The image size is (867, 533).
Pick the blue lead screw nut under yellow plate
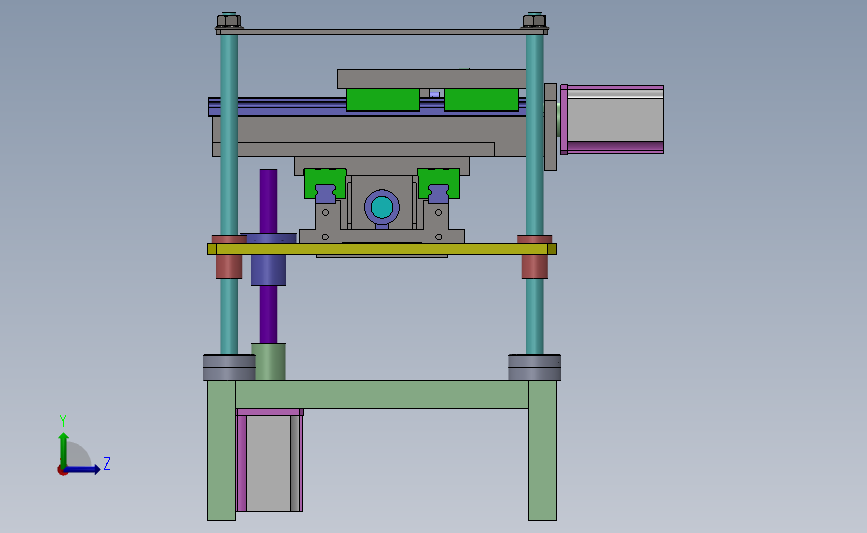[x=268, y=270]
